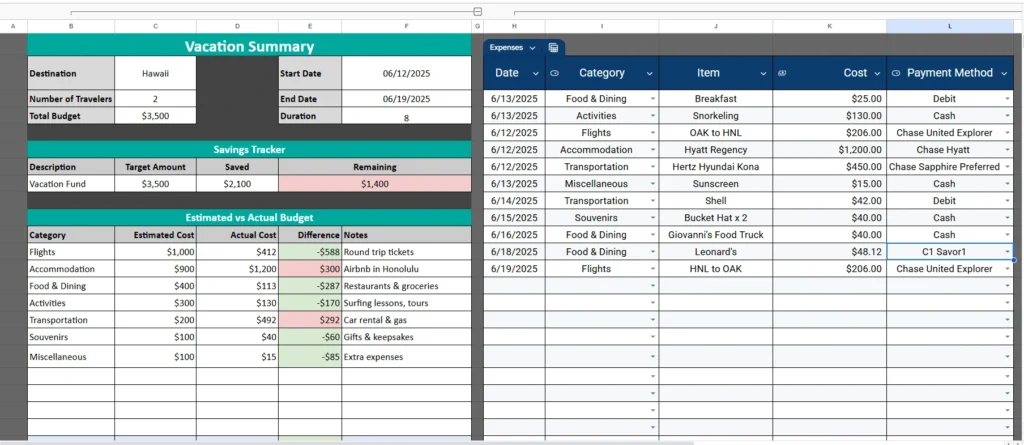Click the currency-type icon in the Cost header

click(782, 73)
